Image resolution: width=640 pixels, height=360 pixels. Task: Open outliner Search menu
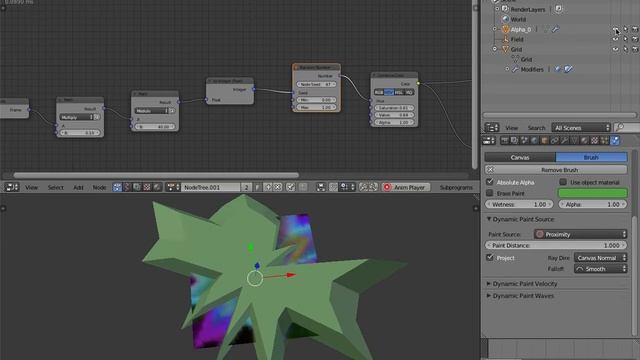[x=536, y=128]
